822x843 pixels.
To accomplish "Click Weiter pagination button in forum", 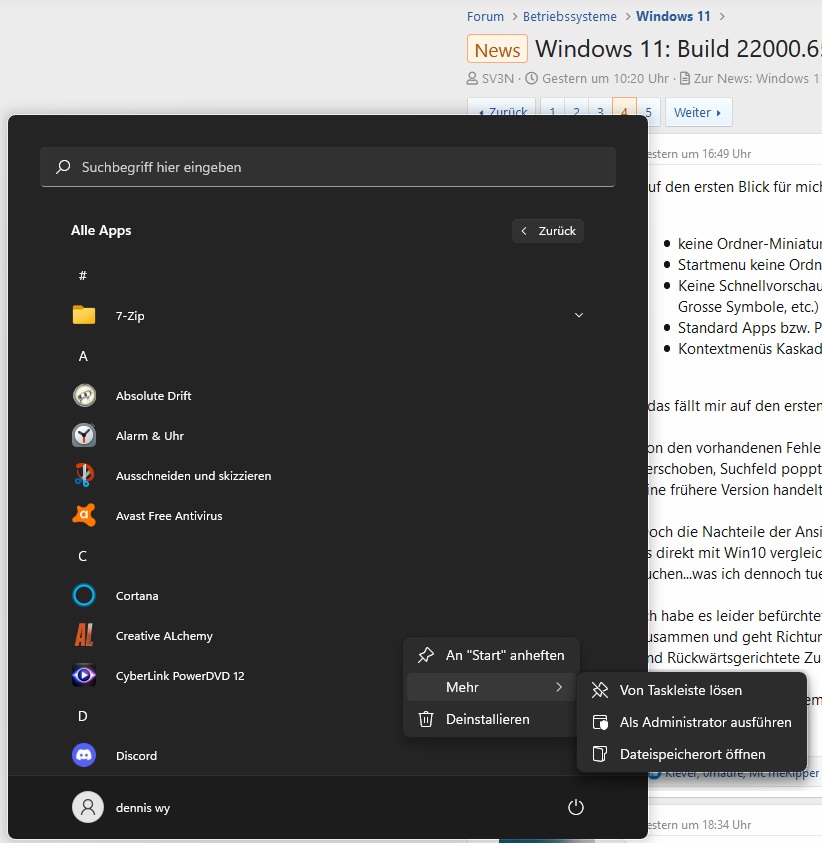I will (698, 112).
